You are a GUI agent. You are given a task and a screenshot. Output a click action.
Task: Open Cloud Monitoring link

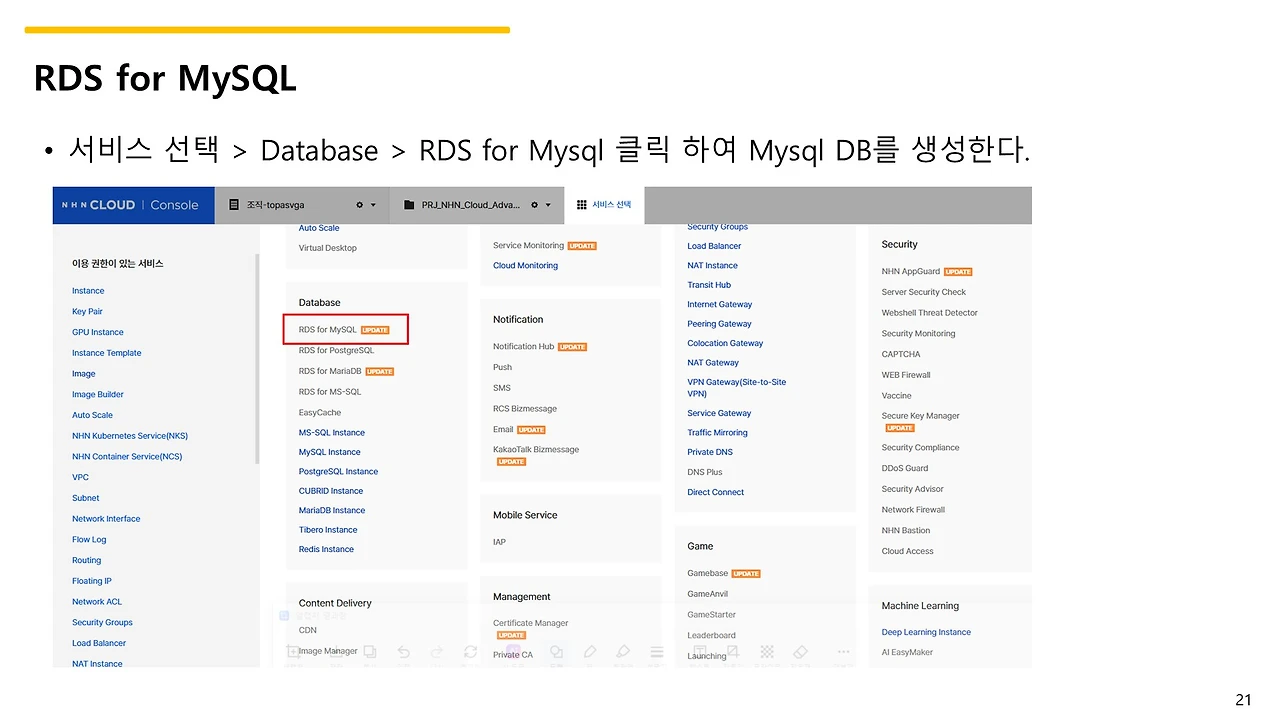coord(525,266)
